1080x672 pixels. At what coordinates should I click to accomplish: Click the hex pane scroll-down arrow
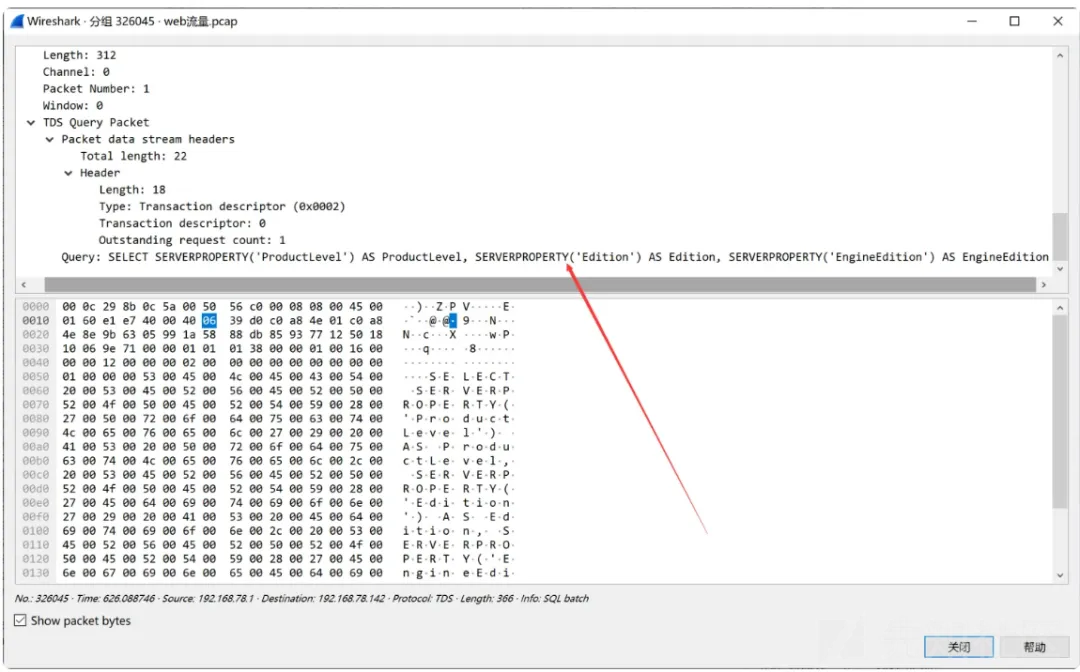coord(1060,576)
